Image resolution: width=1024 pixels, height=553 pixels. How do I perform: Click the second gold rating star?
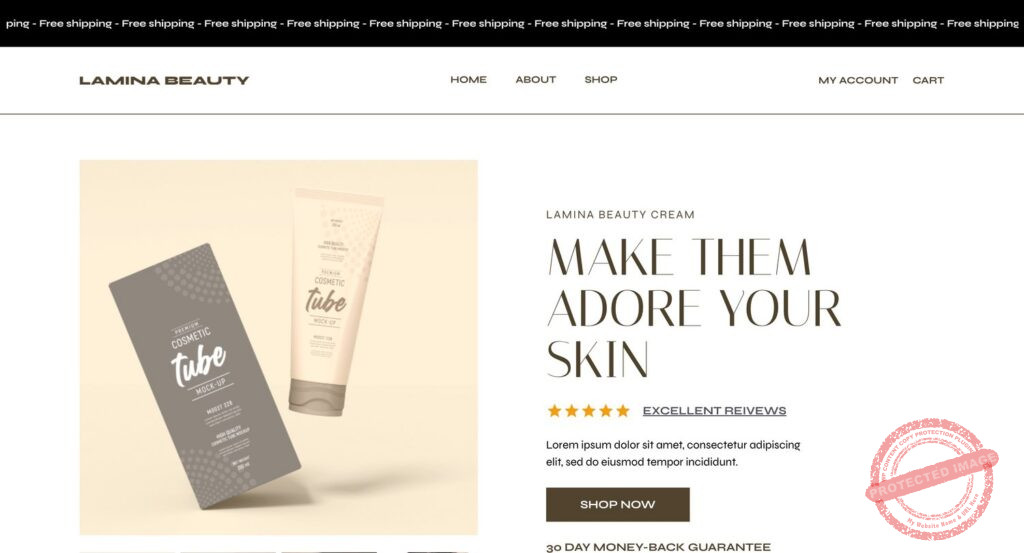pos(572,411)
